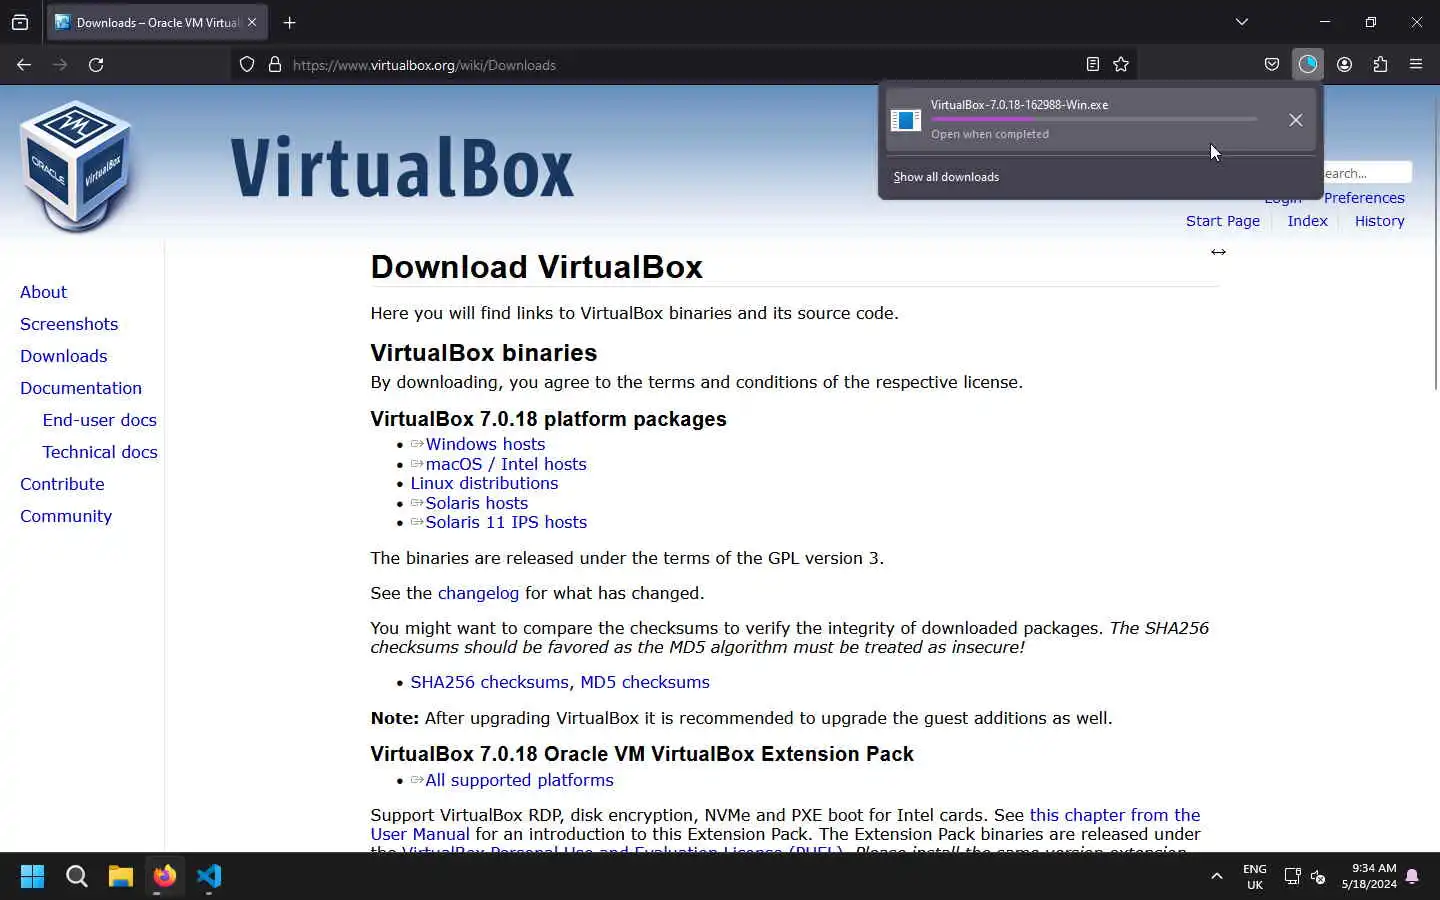The height and width of the screenshot is (900, 1440).
Task: Open the network status tray icon
Action: point(1292,877)
